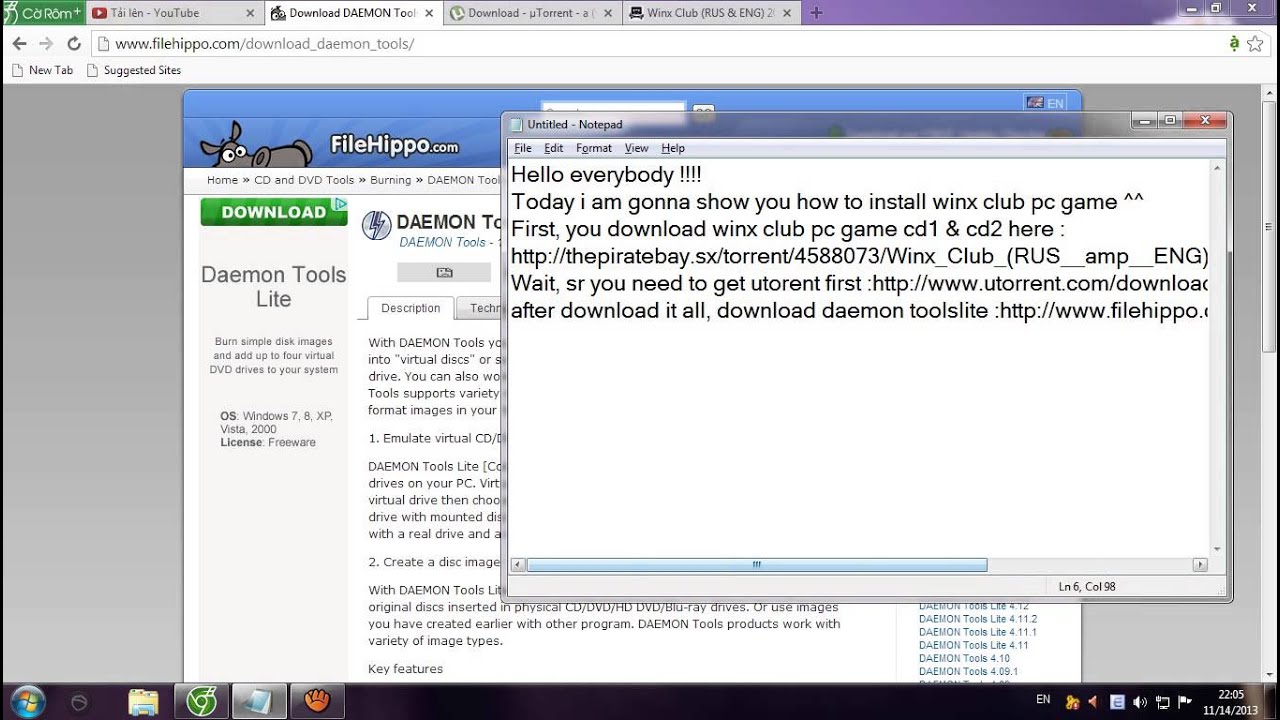Screen dimensions: 1280x720
Task: Click the AdChoices icon on Download banner
Action: [340, 204]
